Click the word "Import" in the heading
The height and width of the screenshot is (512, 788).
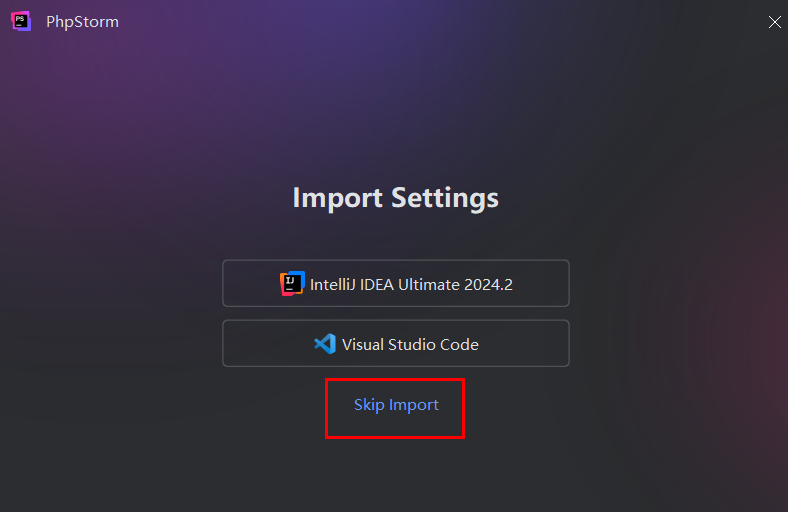coord(338,197)
